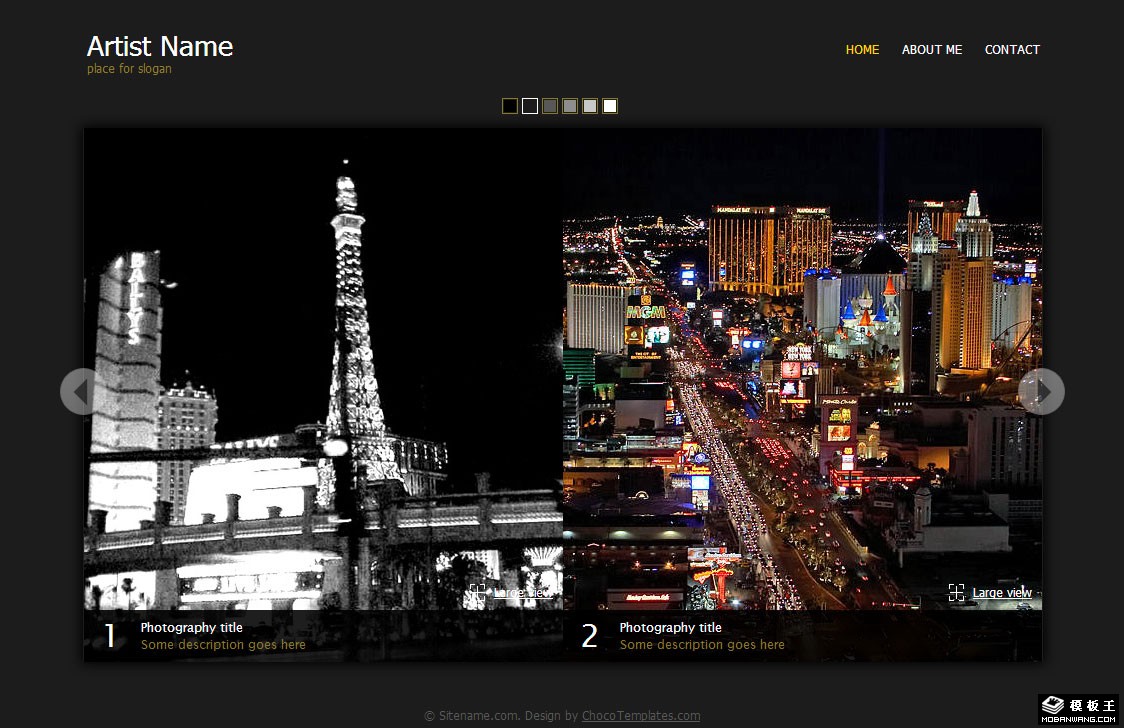Pick the pure white swatch
This screenshot has height=728, width=1124.
coord(610,106)
